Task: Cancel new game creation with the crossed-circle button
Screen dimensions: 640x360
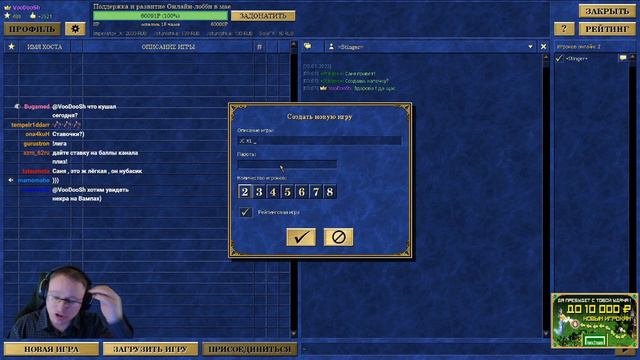Action: [x=338, y=237]
